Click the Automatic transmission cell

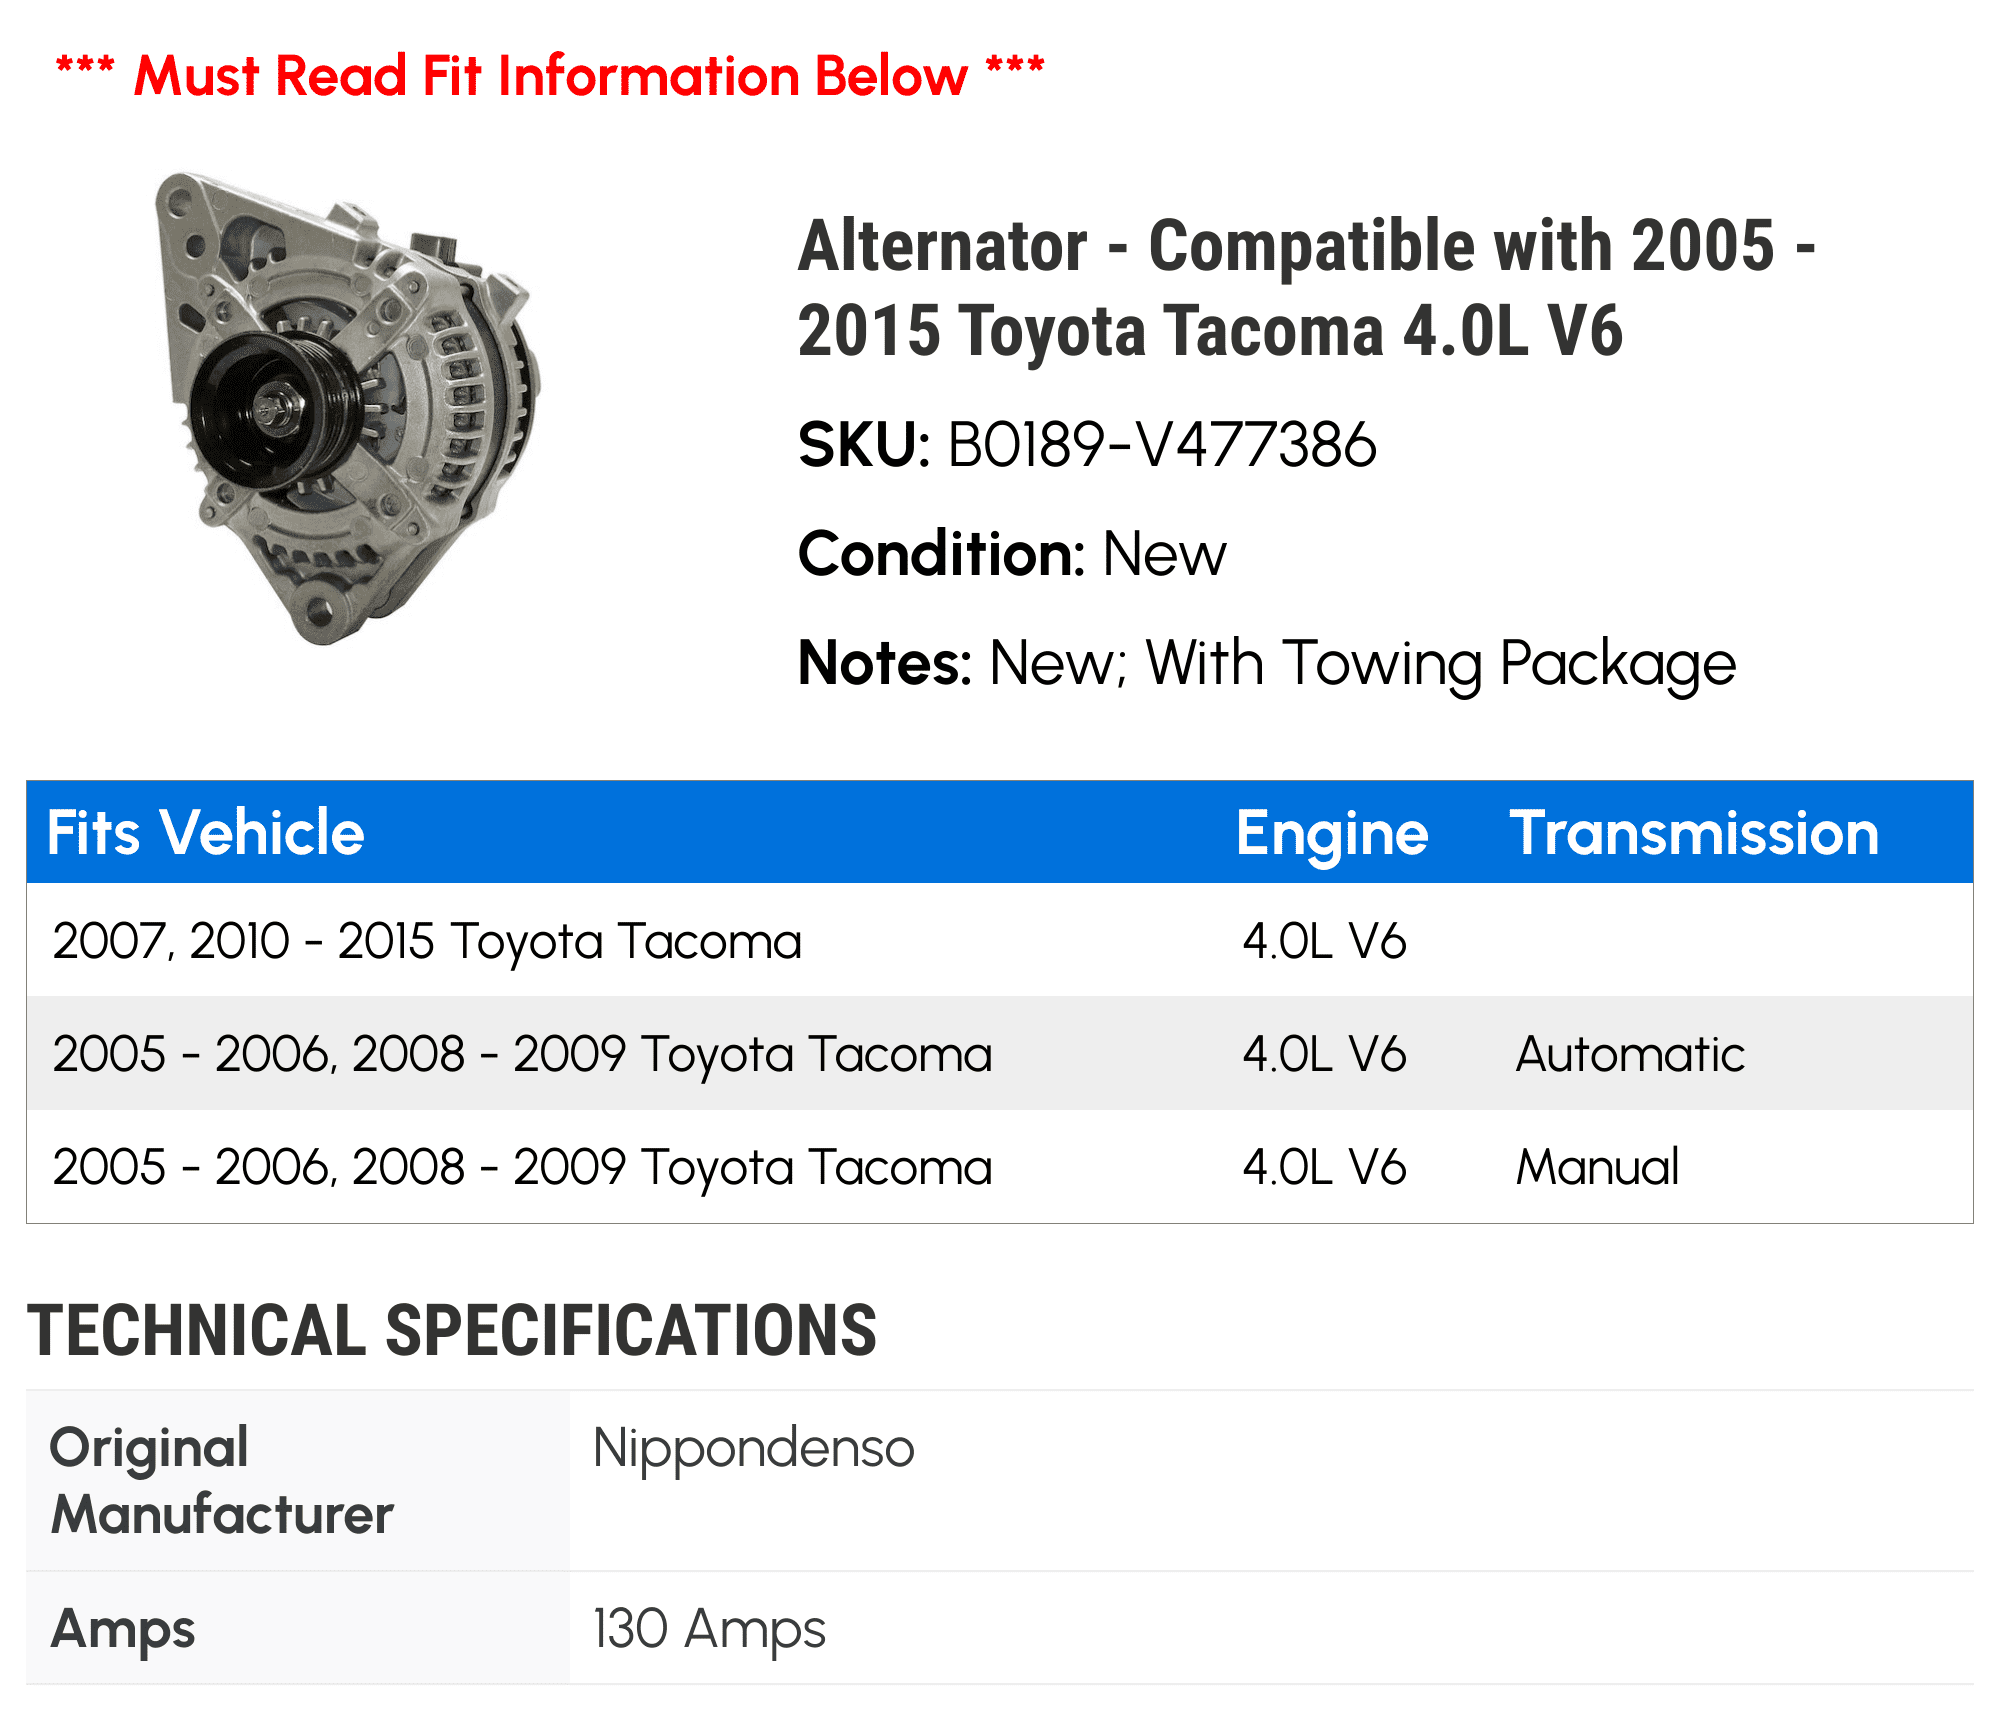pyautogui.click(x=1630, y=1054)
